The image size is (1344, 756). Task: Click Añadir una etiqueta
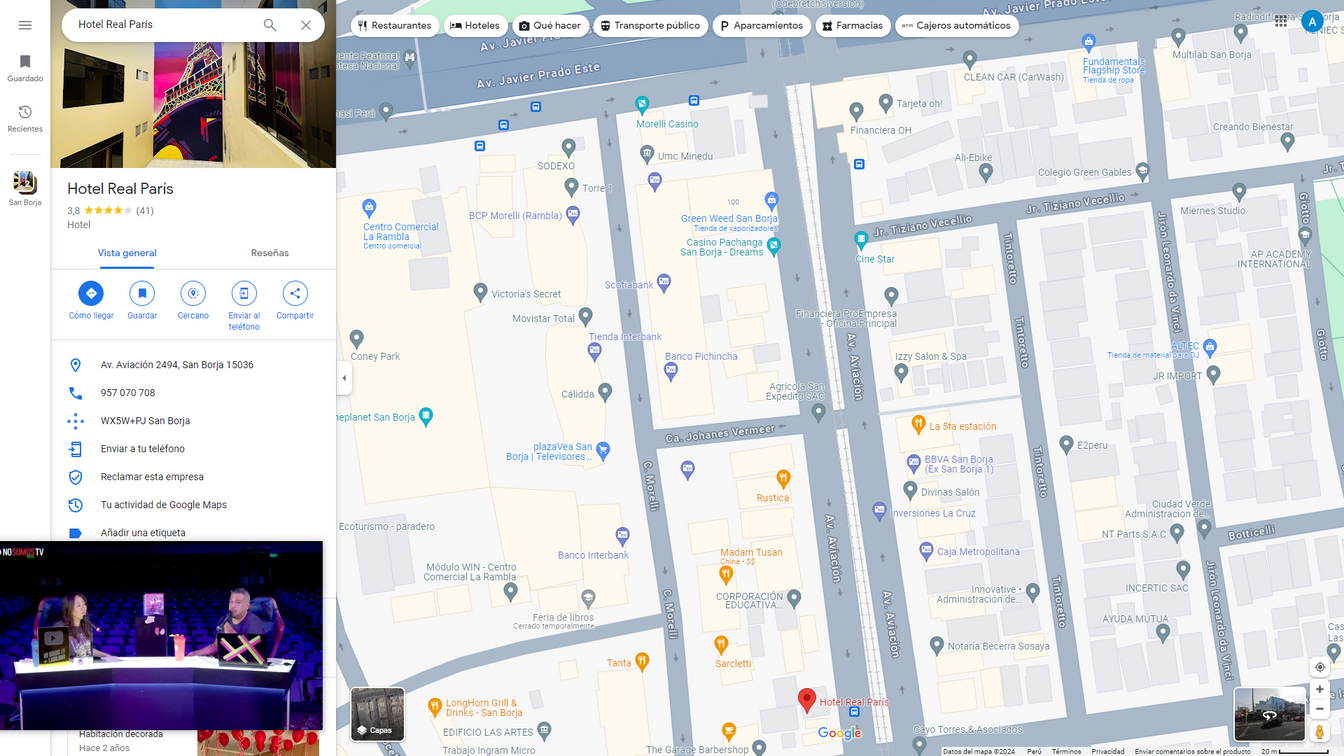coord(193,533)
